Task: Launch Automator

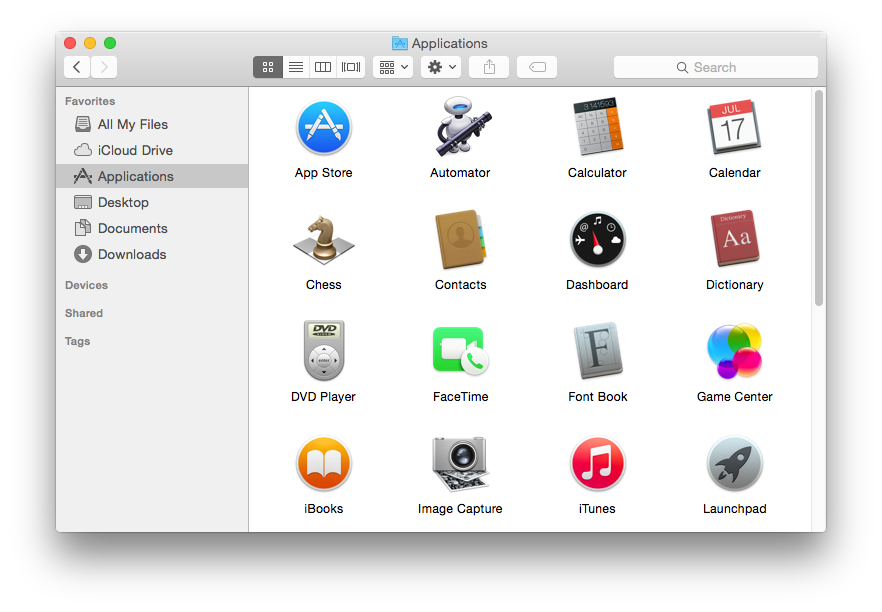Action: coord(460,127)
